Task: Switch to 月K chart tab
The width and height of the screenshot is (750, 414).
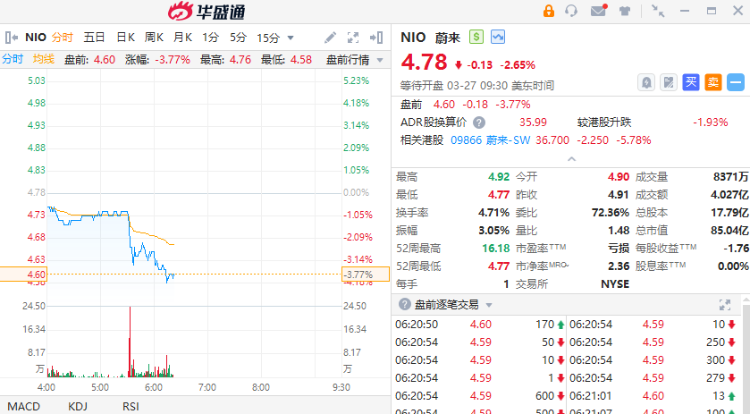Action: (182, 37)
